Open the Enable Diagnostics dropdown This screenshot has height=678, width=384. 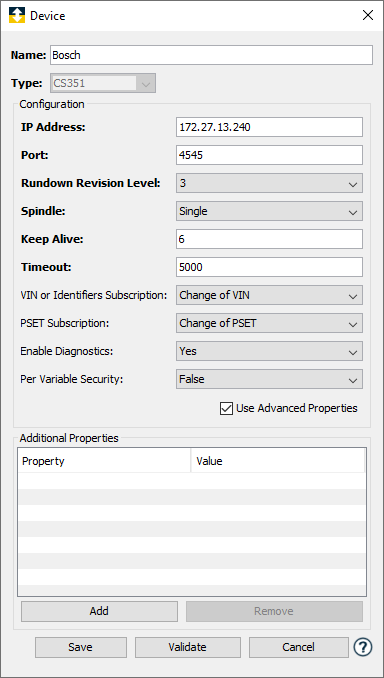269,351
